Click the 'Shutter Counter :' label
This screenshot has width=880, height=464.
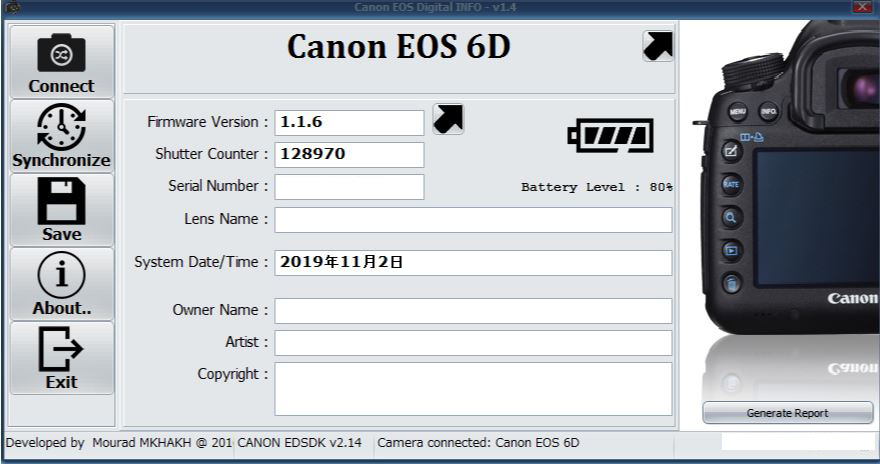tap(212, 154)
